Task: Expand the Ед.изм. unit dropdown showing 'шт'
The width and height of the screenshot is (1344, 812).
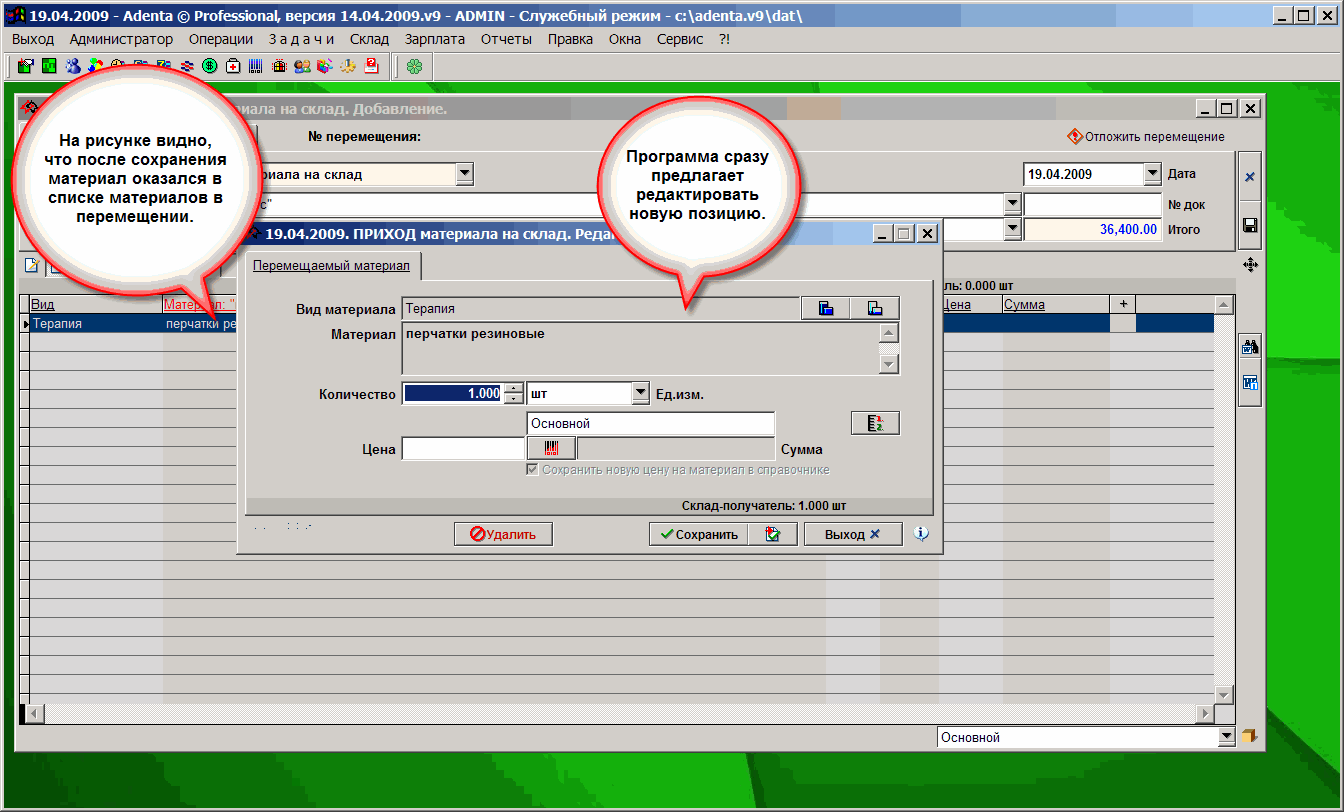Action: pos(641,394)
